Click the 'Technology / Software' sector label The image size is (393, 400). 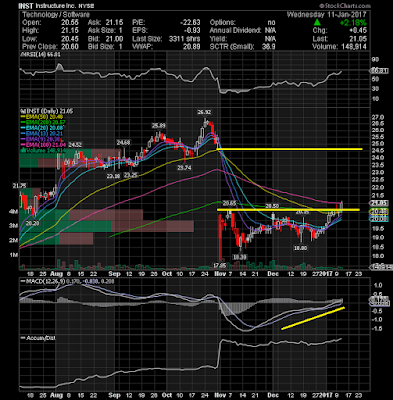pyautogui.click(x=56, y=15)
